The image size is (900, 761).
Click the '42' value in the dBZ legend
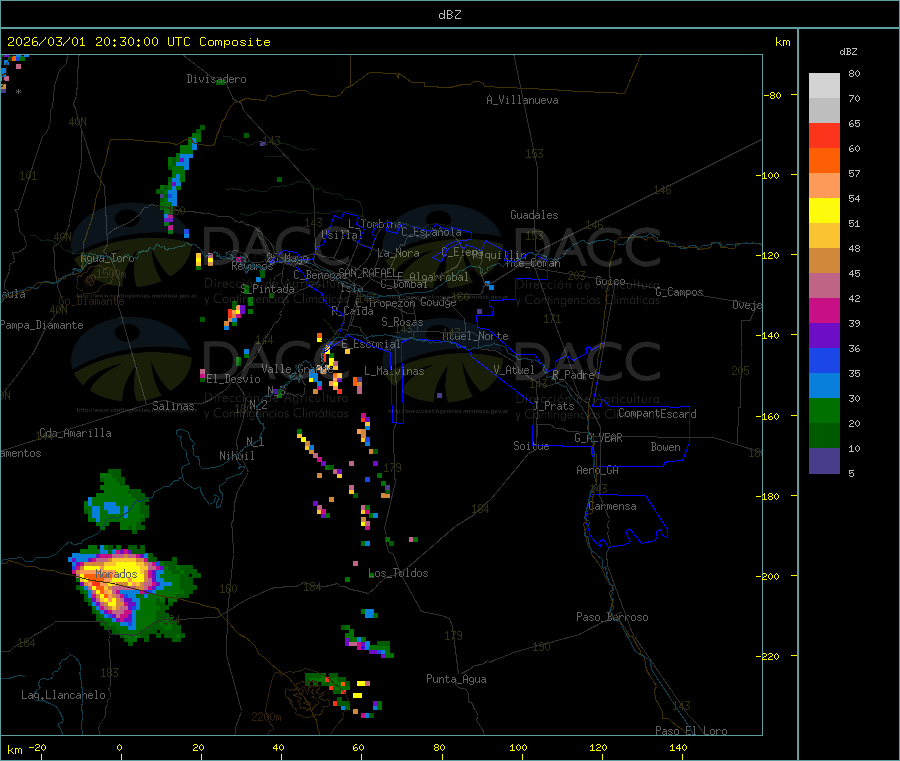pyautogui.click(x=854, y=298)
